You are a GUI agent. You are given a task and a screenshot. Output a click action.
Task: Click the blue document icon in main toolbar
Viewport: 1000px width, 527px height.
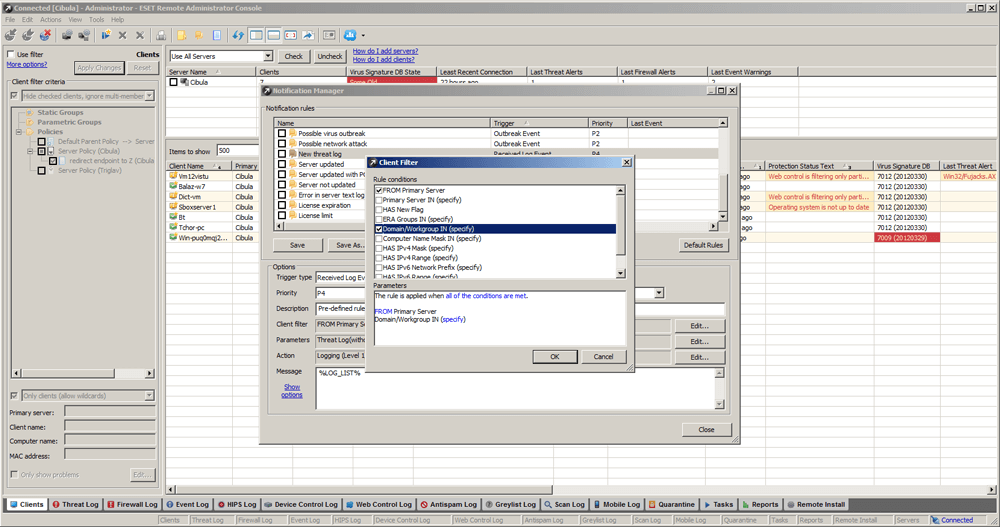(x=217, y=35)
